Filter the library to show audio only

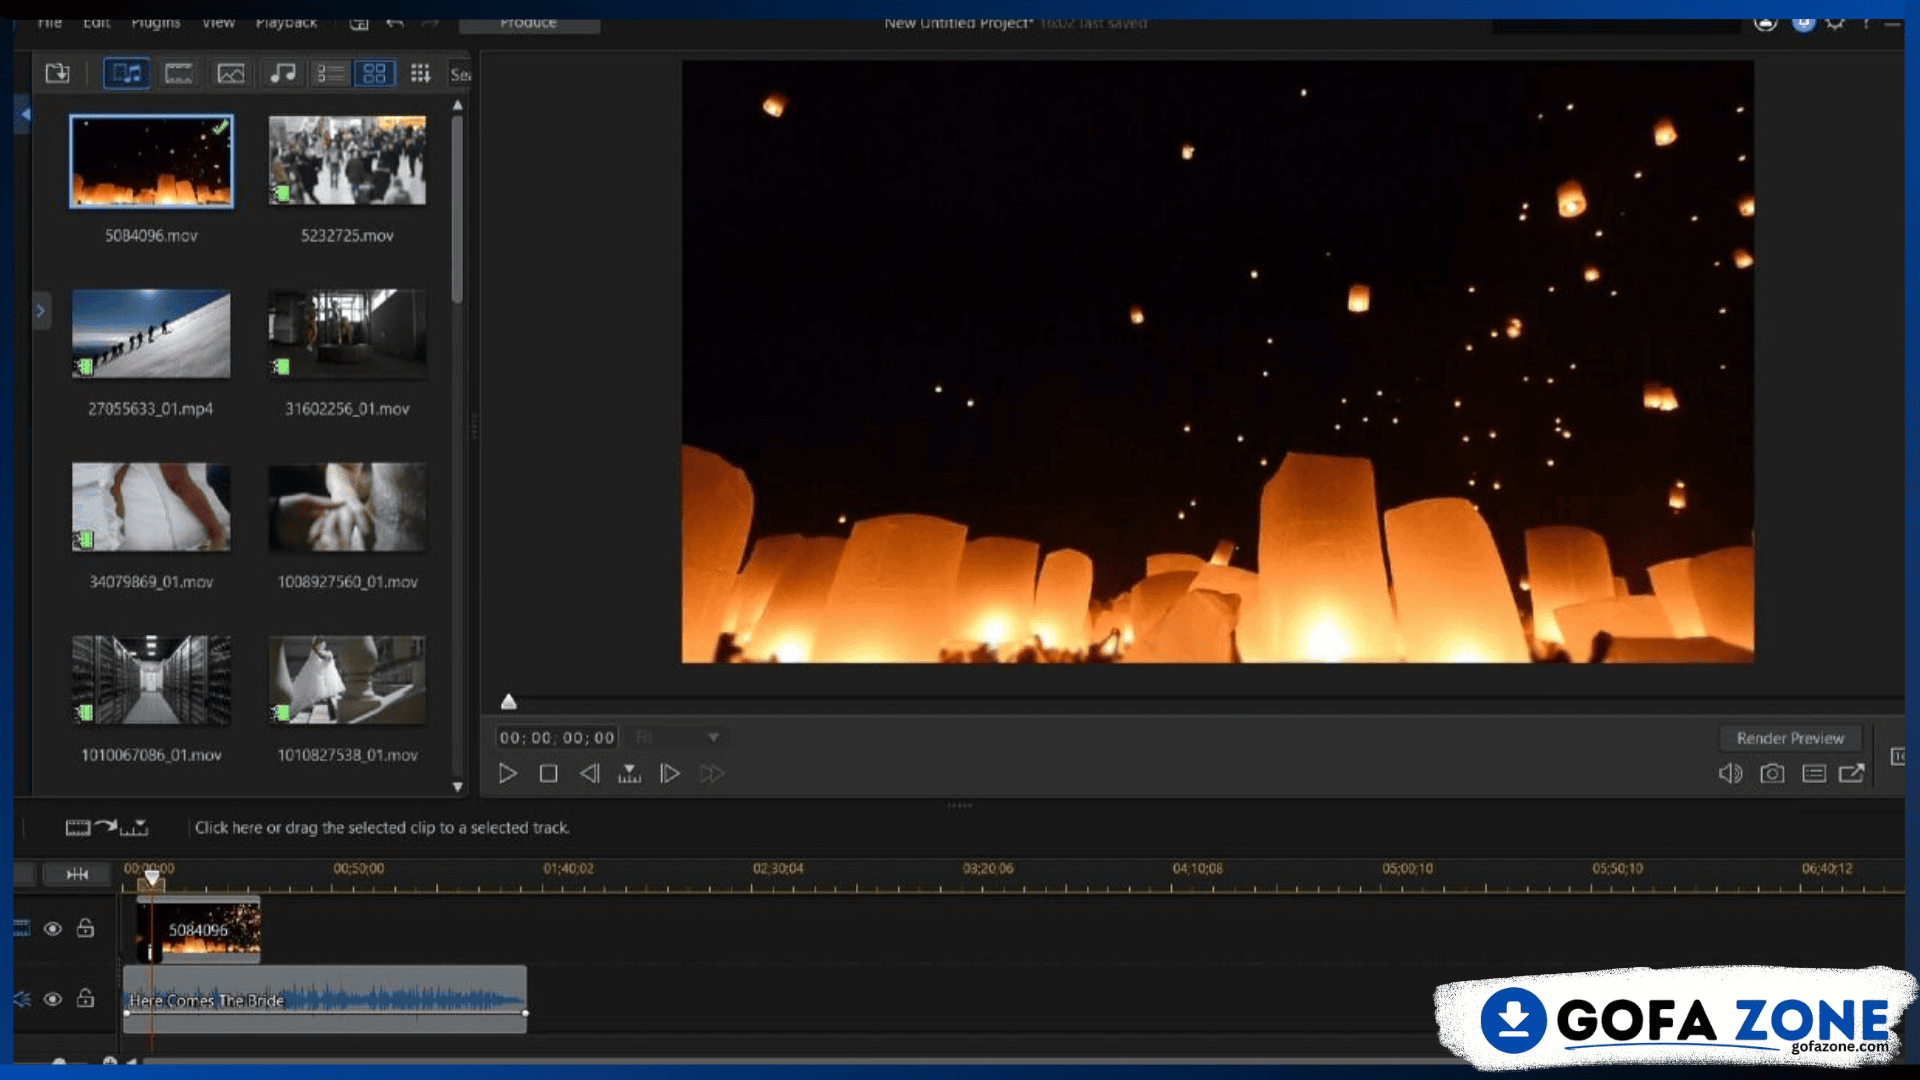[283, 73]
